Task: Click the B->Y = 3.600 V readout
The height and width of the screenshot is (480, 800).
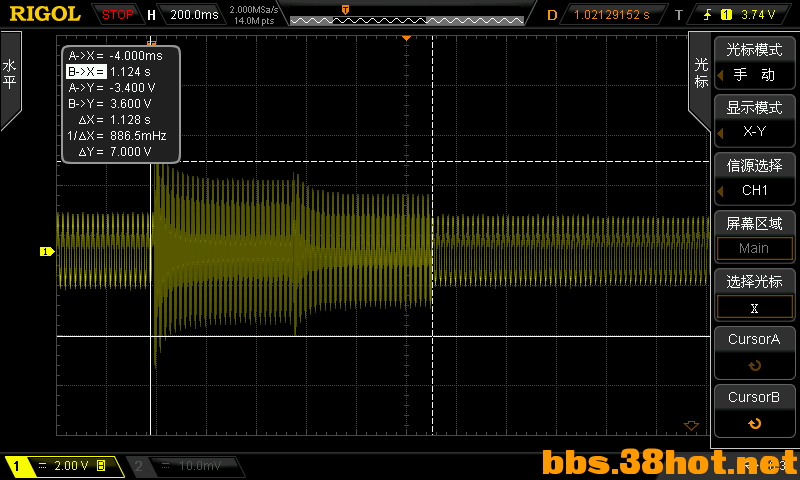Action: (110, 104)
